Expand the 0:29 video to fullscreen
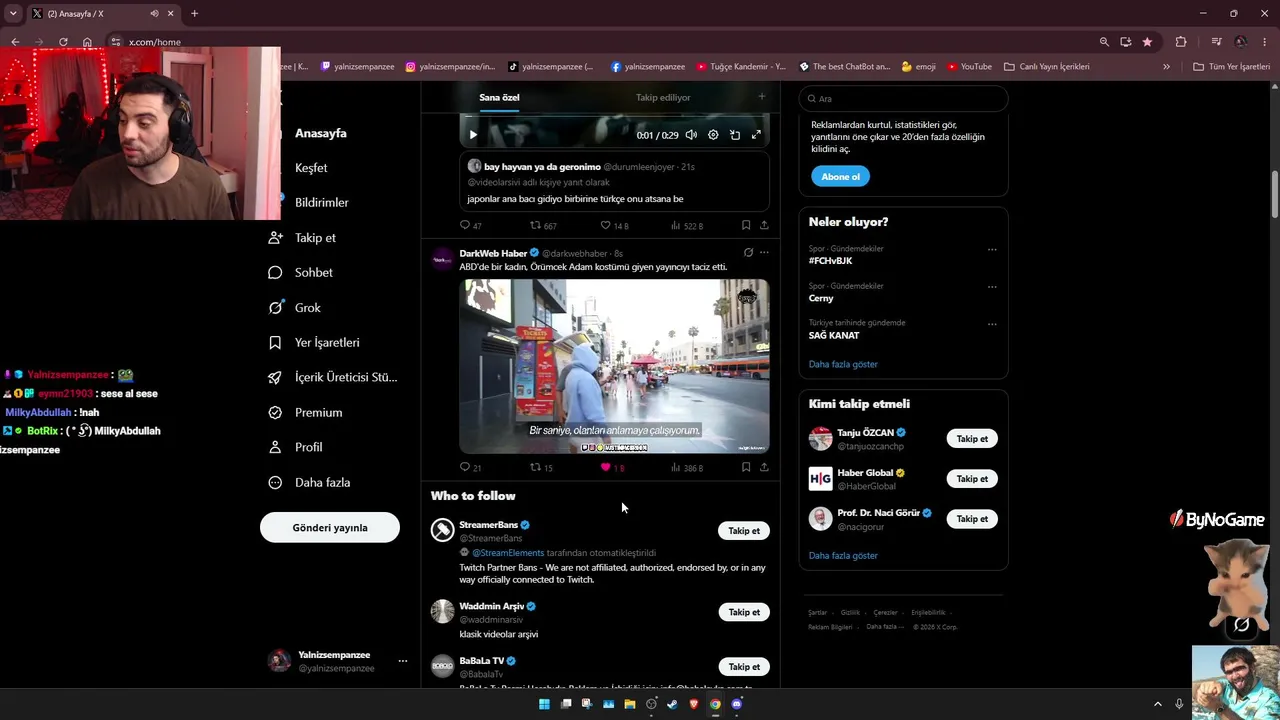Image resolution: width=1280 pixels, height=720 pixels. click(756, 135)
